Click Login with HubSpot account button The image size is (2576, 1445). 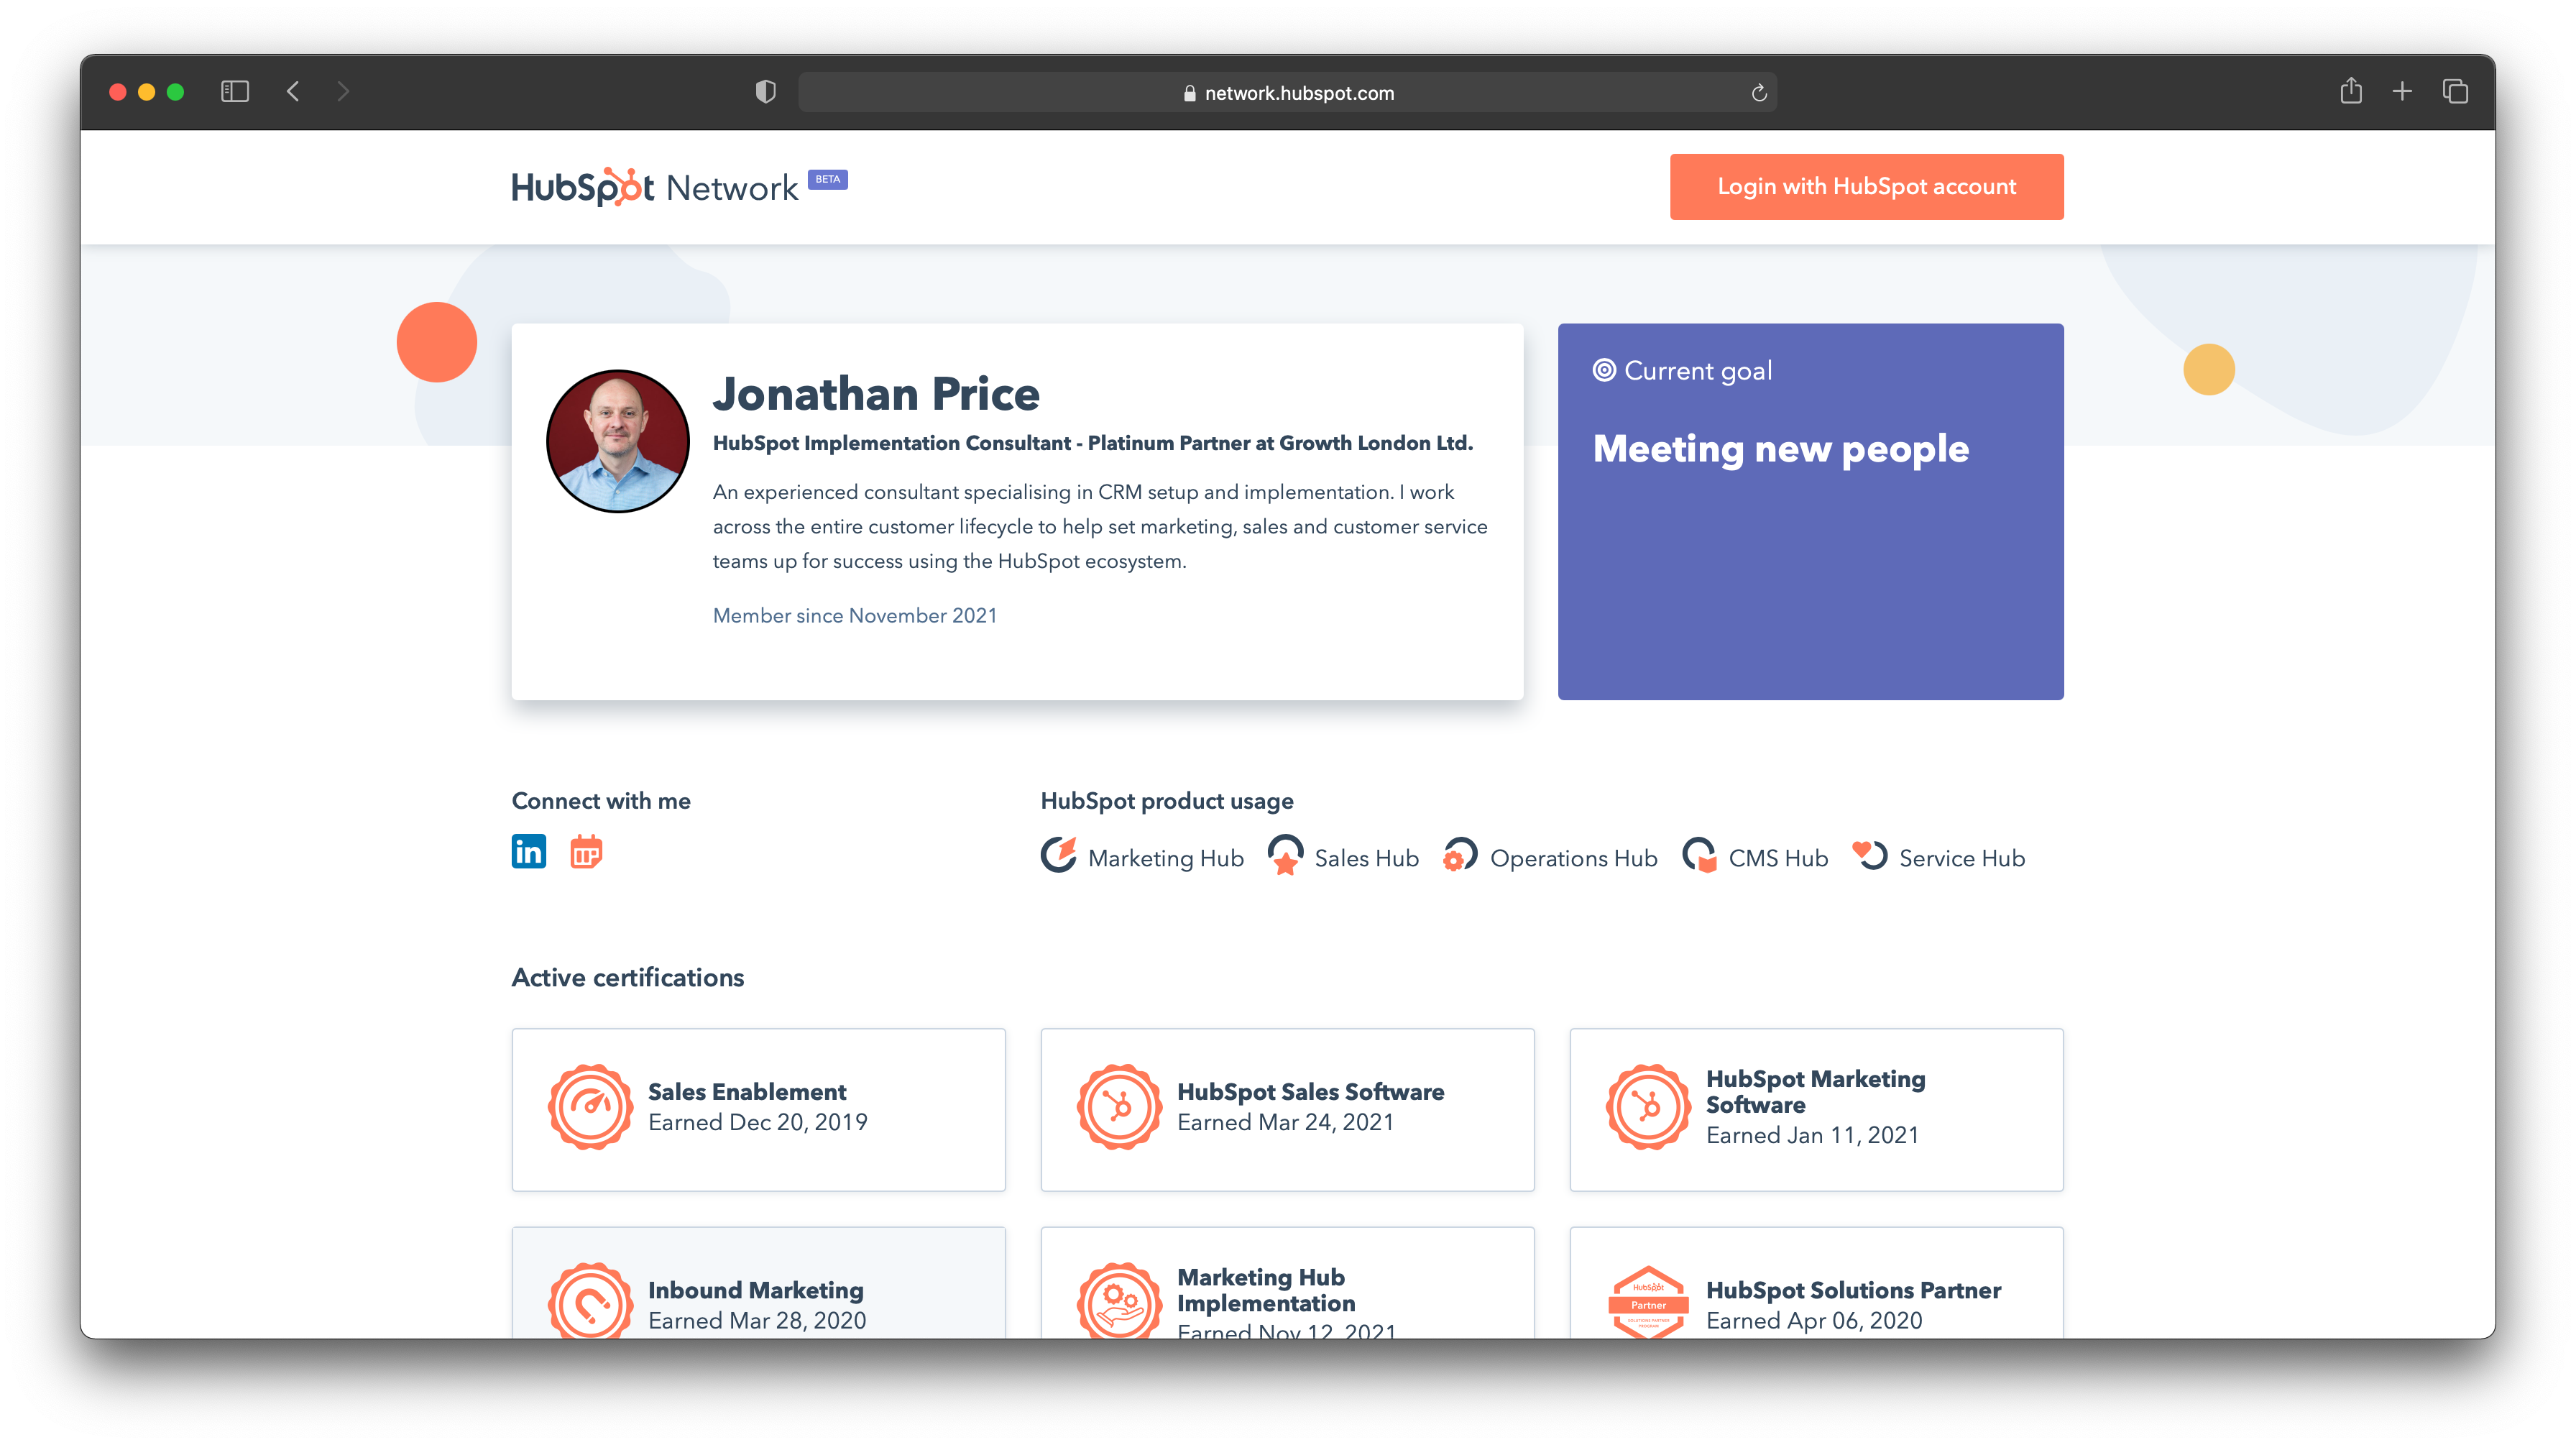(x=1866, y=187)
